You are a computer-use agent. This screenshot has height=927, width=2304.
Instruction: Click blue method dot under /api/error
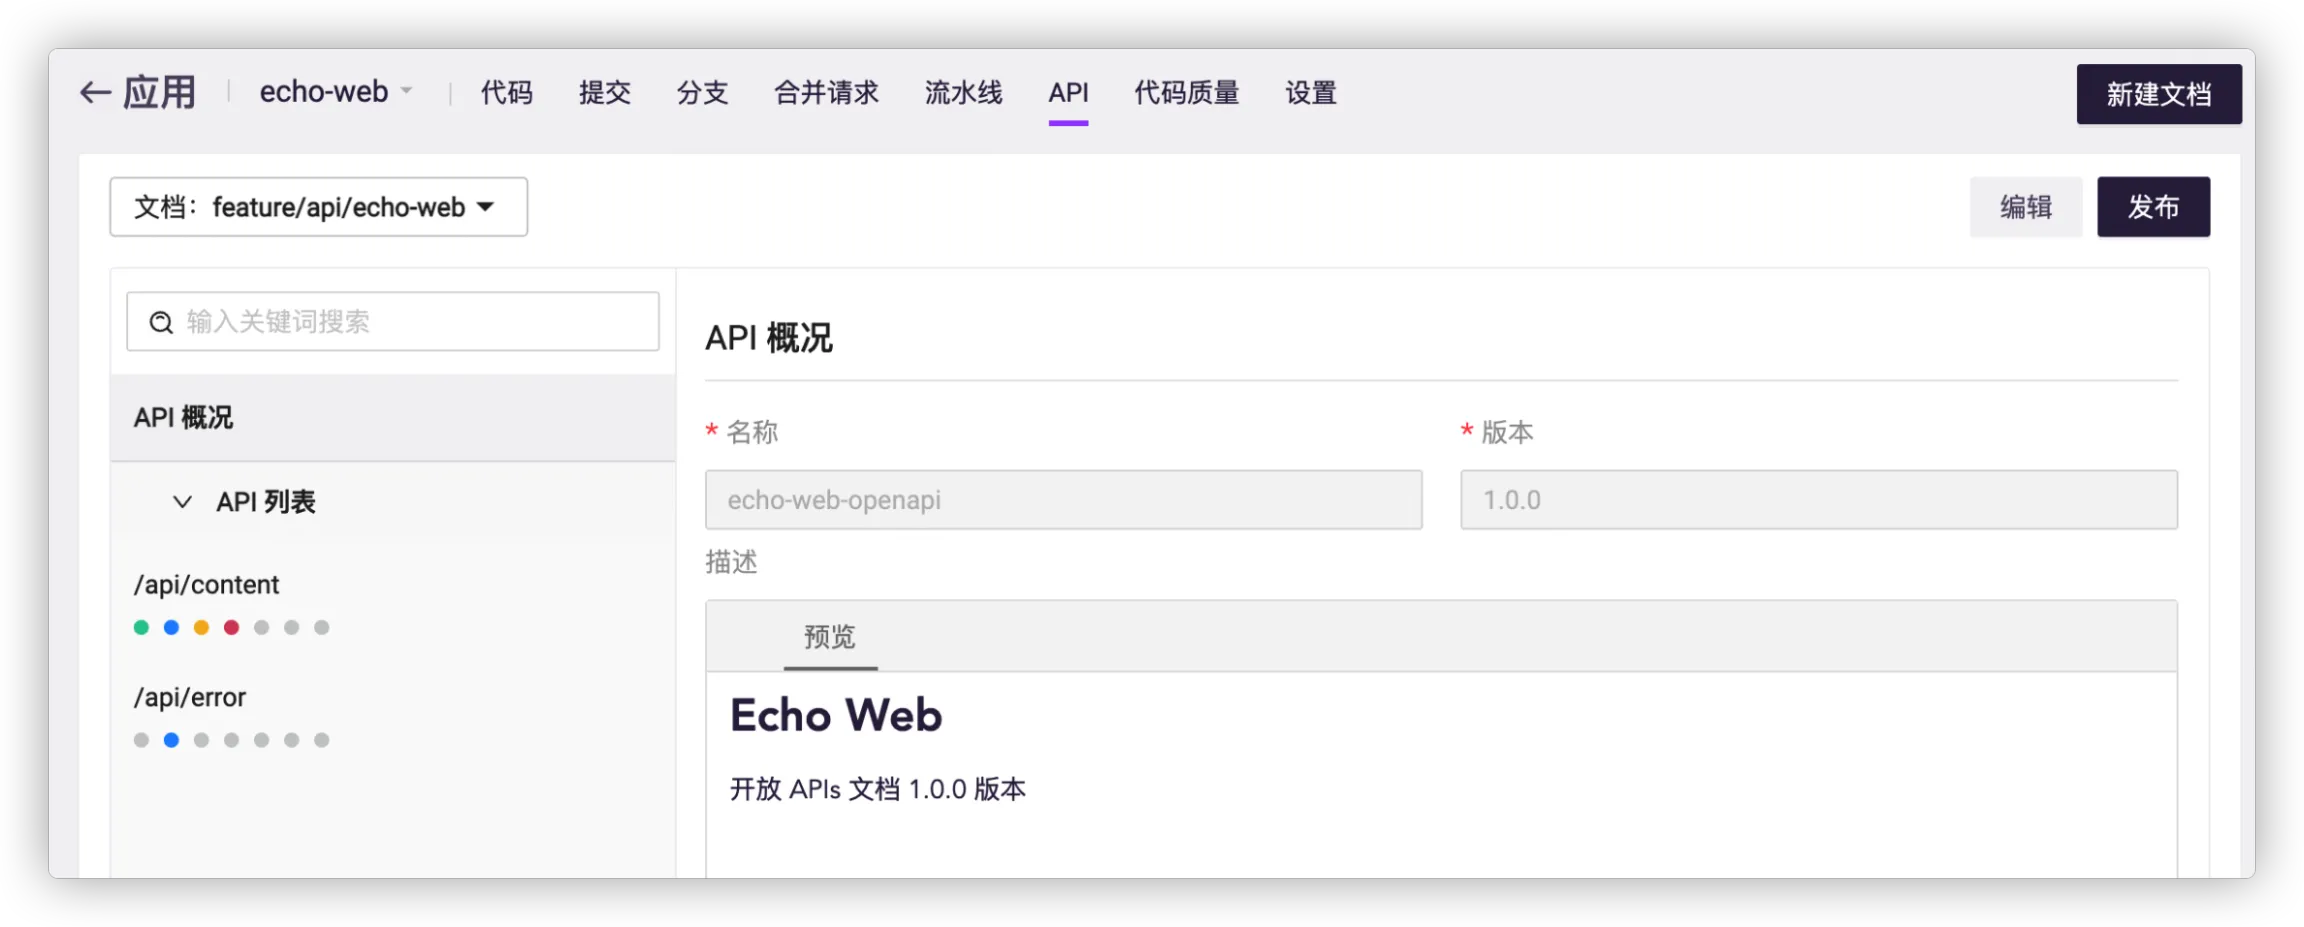[171, 740]
